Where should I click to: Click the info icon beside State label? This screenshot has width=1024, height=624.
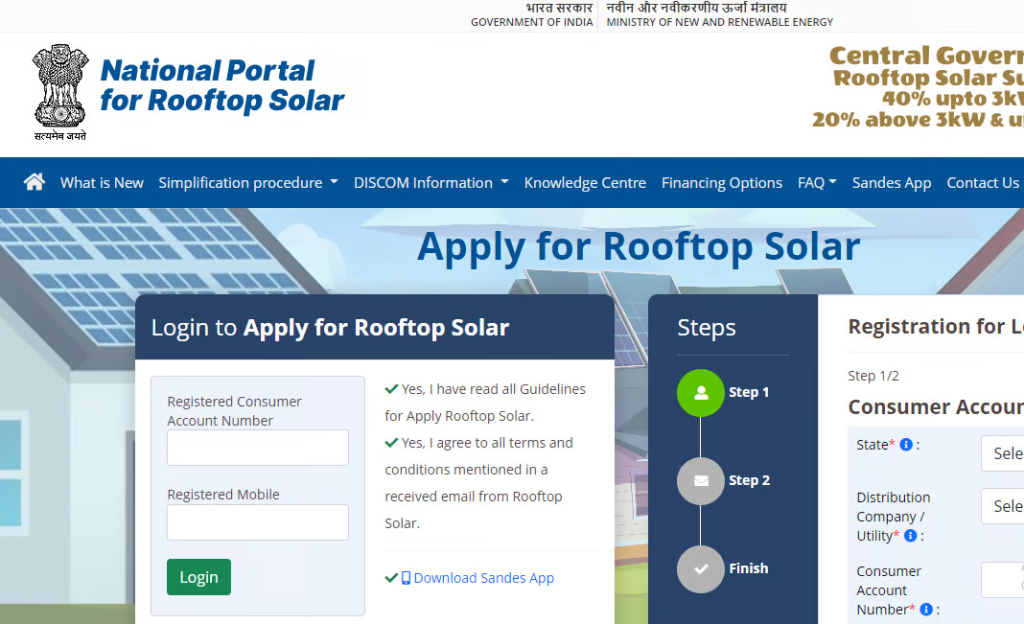click(906, 445)
